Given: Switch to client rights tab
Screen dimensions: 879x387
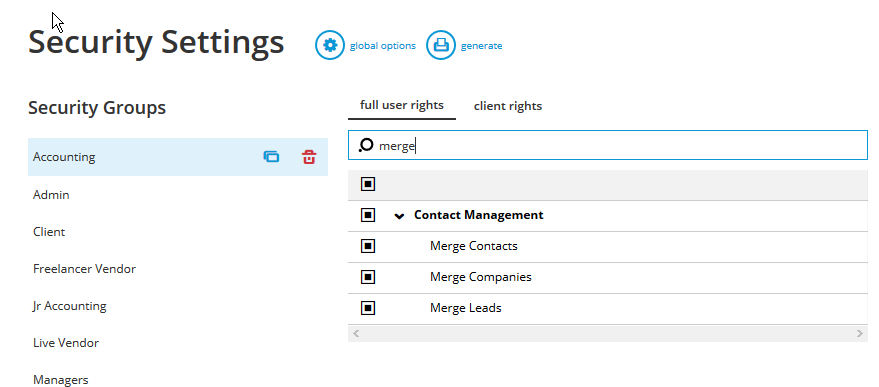Looking at the screenshot, I should tap(508, 106).
